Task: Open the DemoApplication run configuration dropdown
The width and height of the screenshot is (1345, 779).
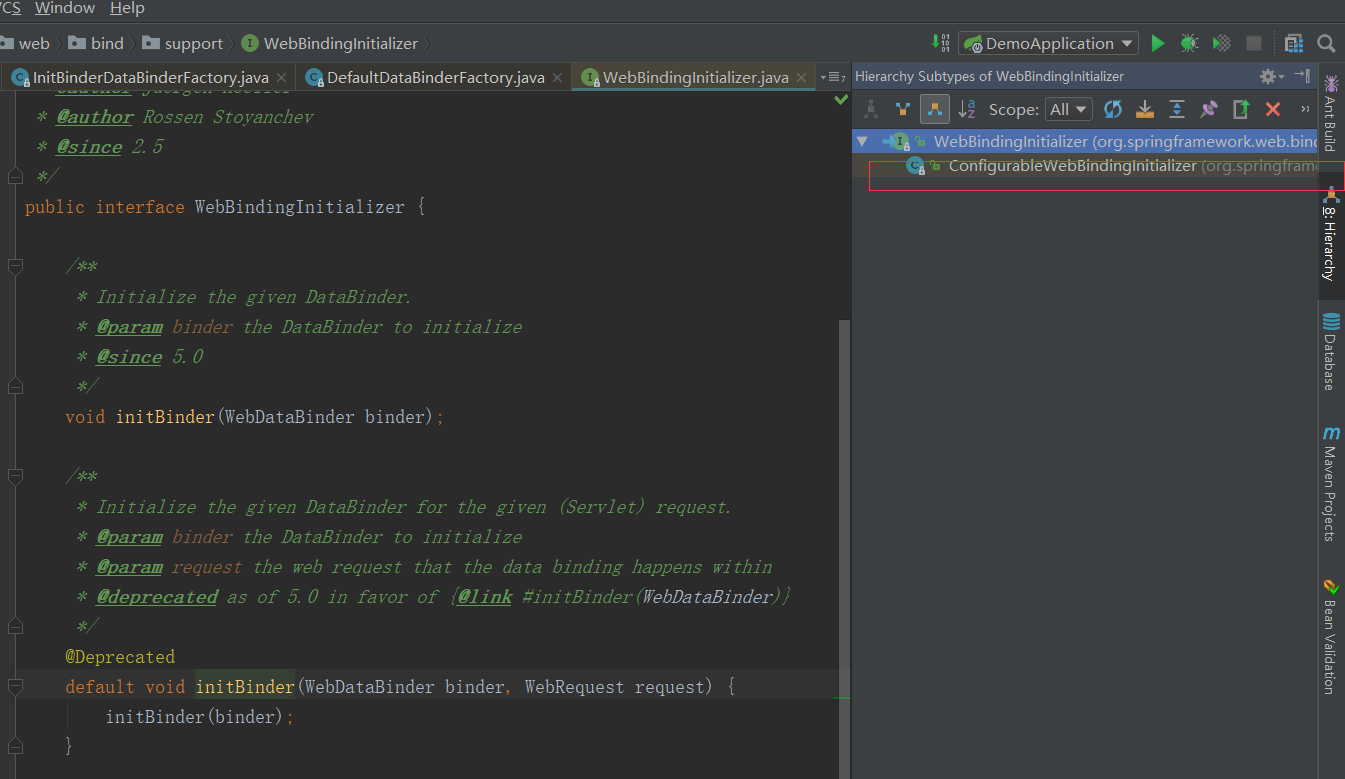Action: (1049, 43)
